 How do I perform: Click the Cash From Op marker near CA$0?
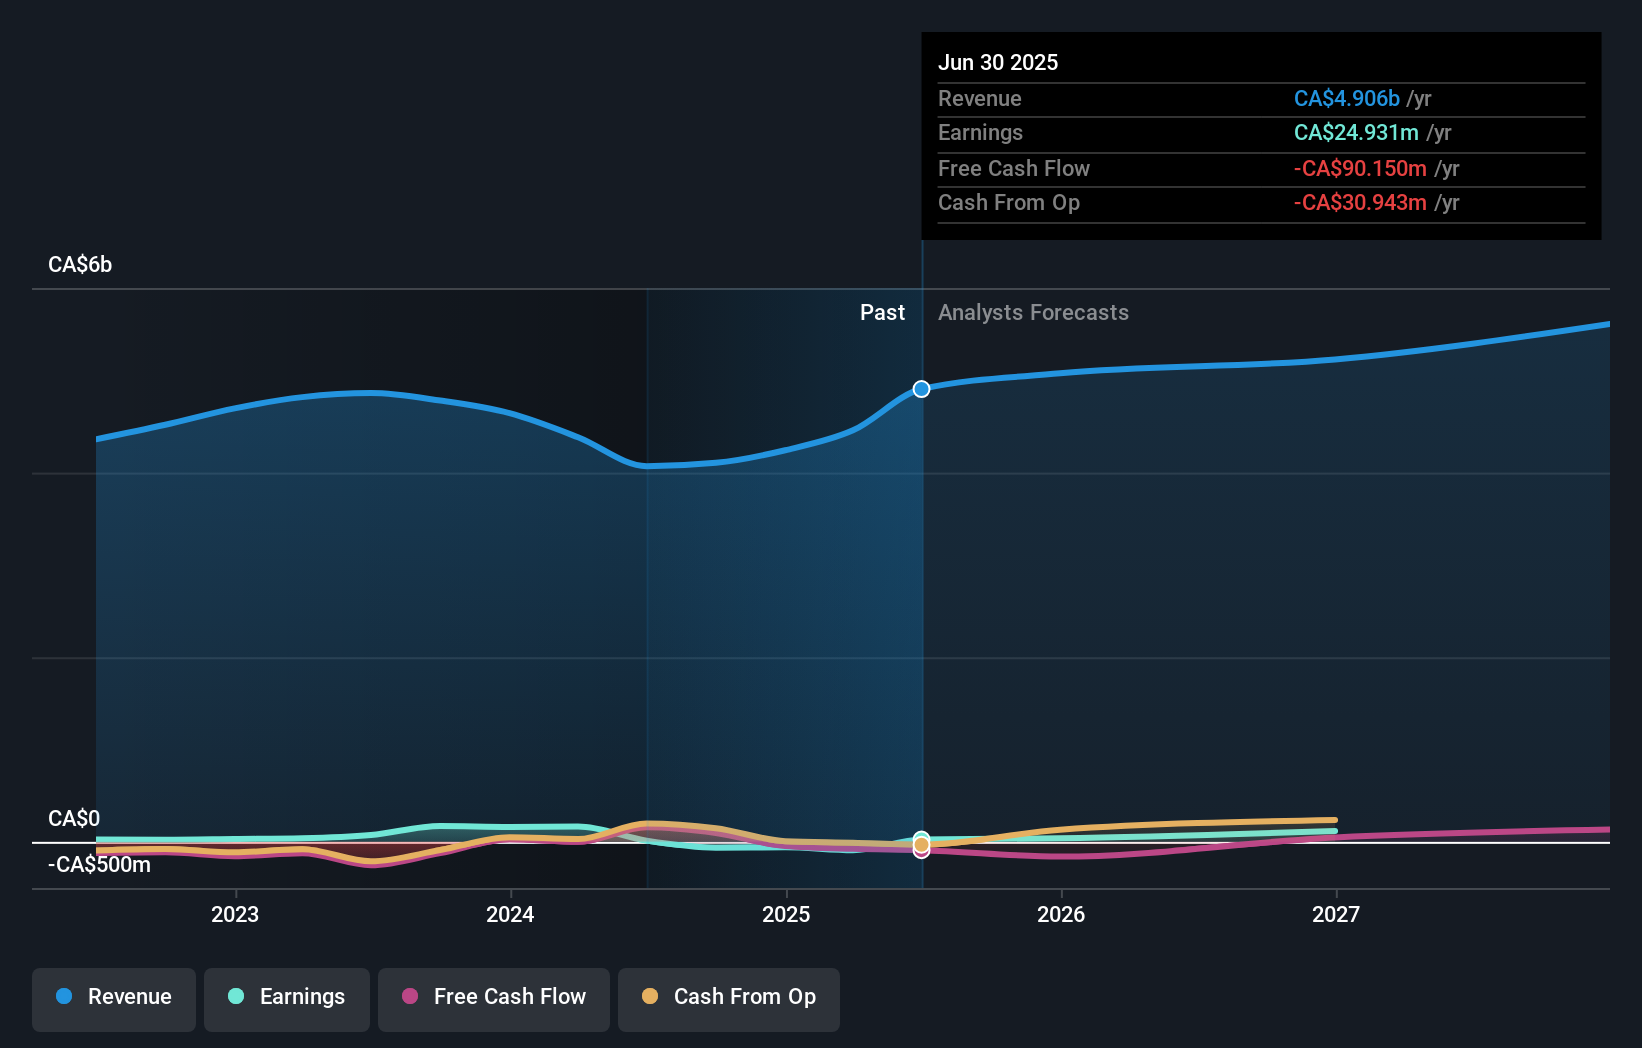tap(921, 846)
